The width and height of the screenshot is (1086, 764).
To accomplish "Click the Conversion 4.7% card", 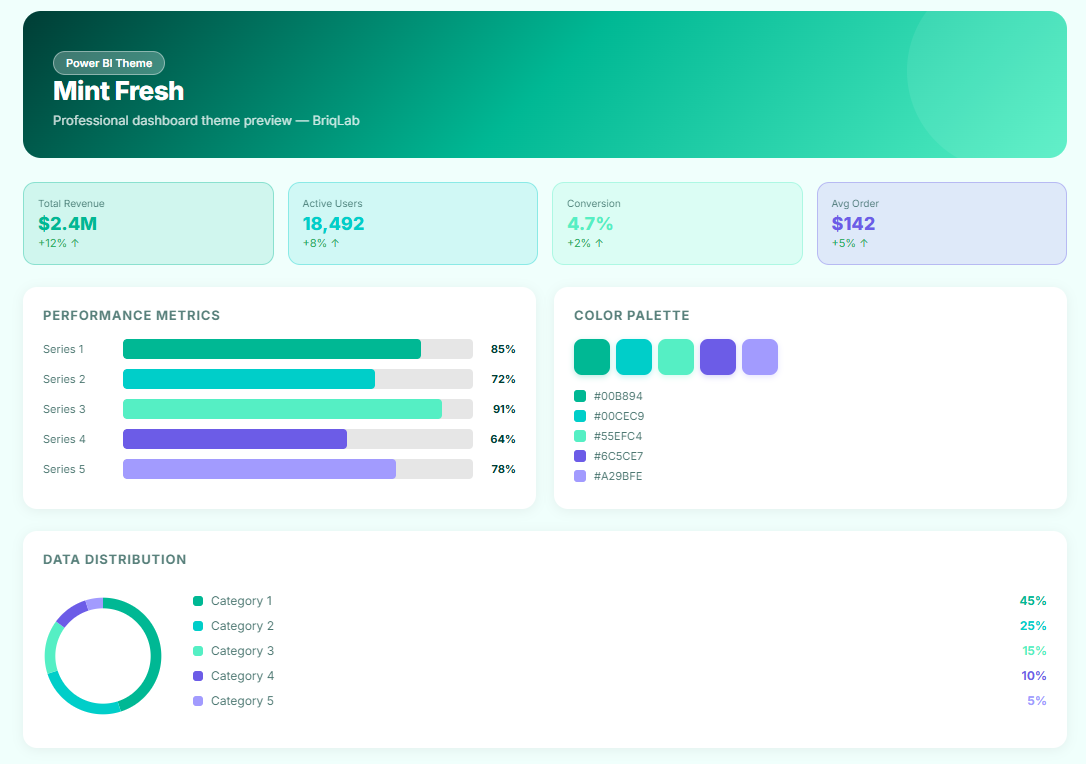I will [677, 223].
